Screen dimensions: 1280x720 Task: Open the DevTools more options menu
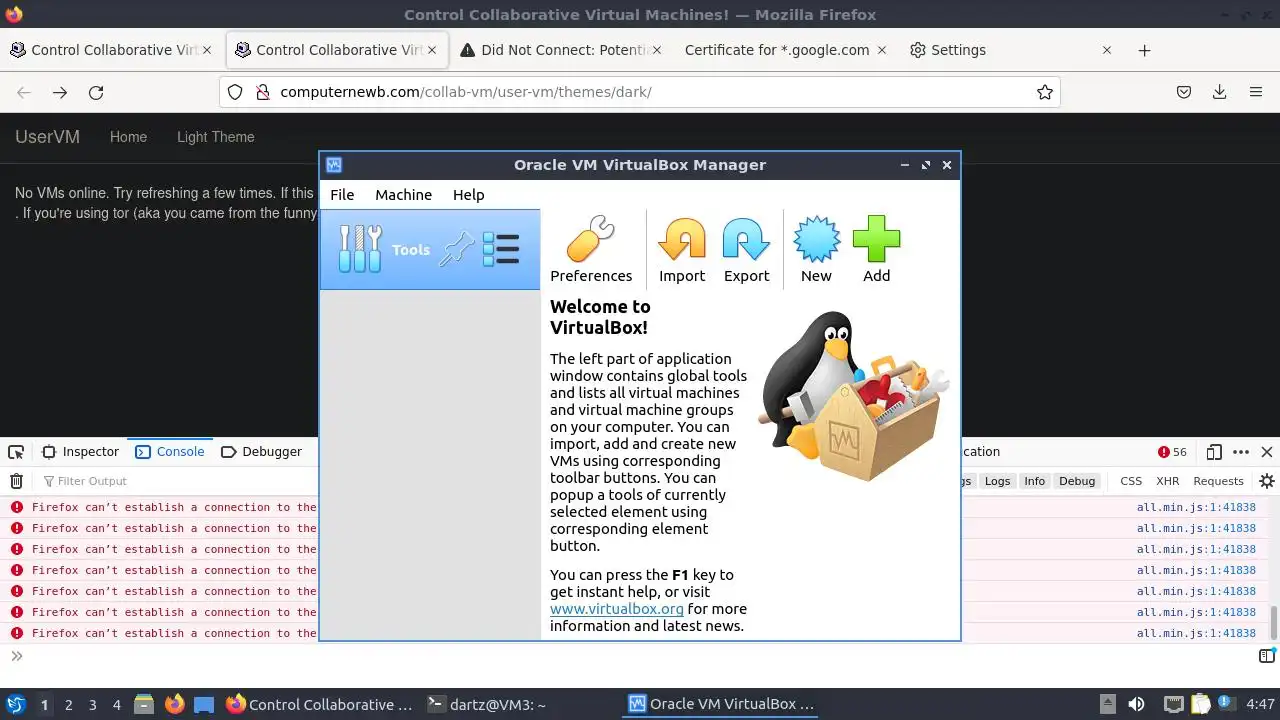(x=1241, y=452)
